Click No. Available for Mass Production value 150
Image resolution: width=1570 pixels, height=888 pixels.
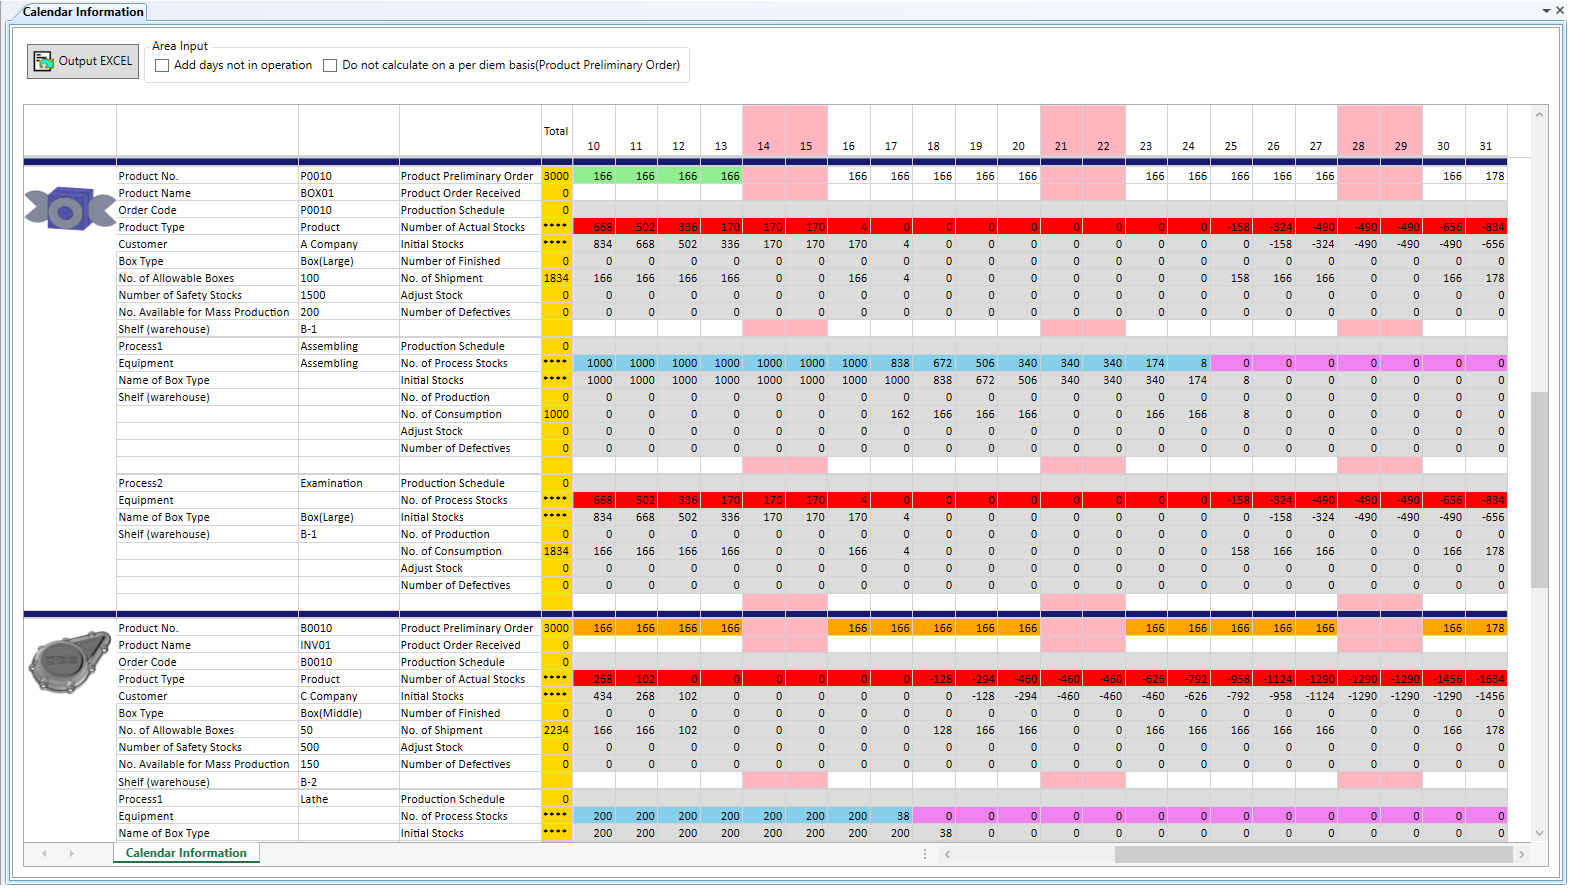(309, 764)
